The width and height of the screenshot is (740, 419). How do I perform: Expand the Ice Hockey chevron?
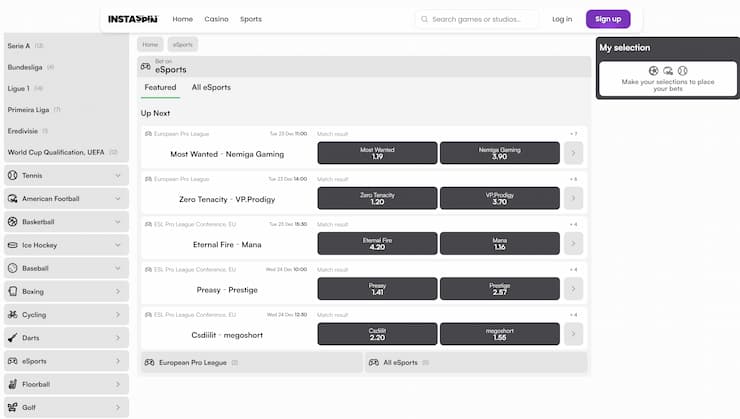point(118,245)
